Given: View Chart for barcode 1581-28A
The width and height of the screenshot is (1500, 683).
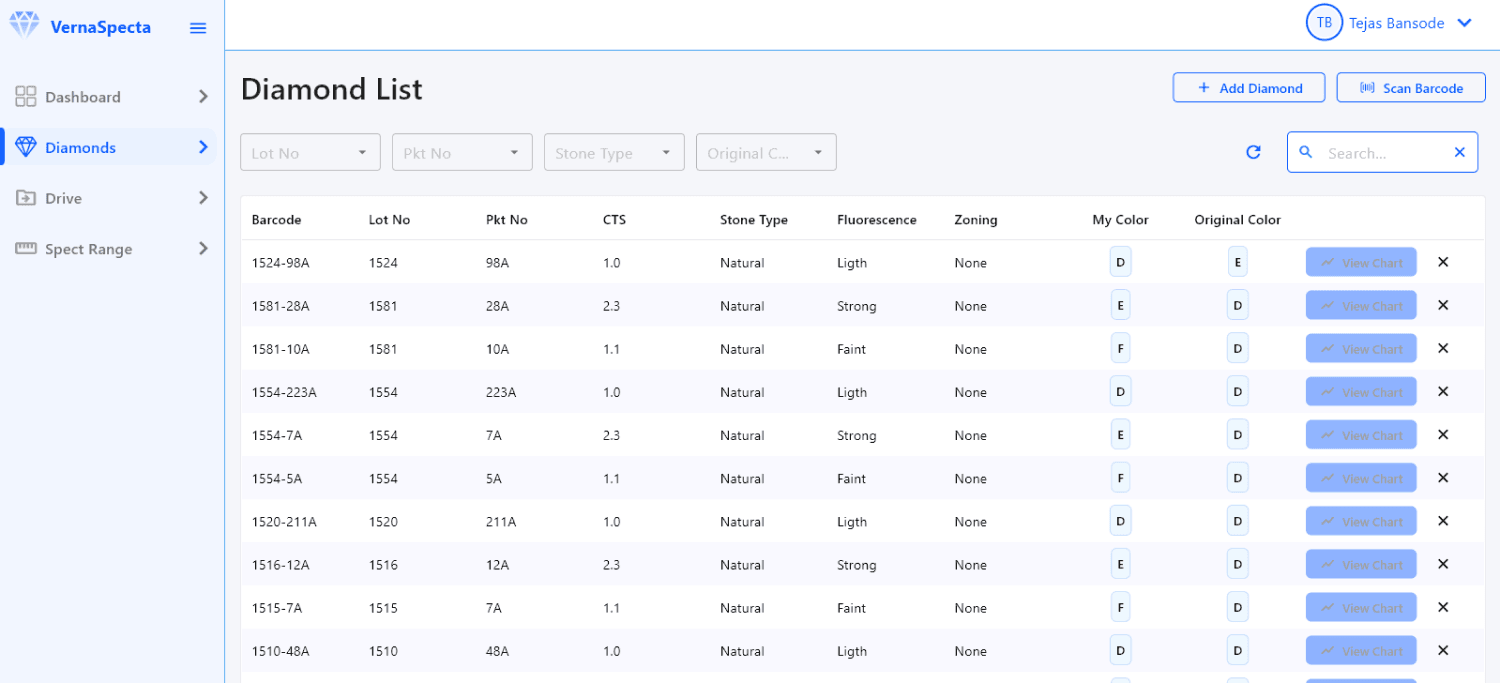Looking at the screenshot, I should tap(1361, 306).
